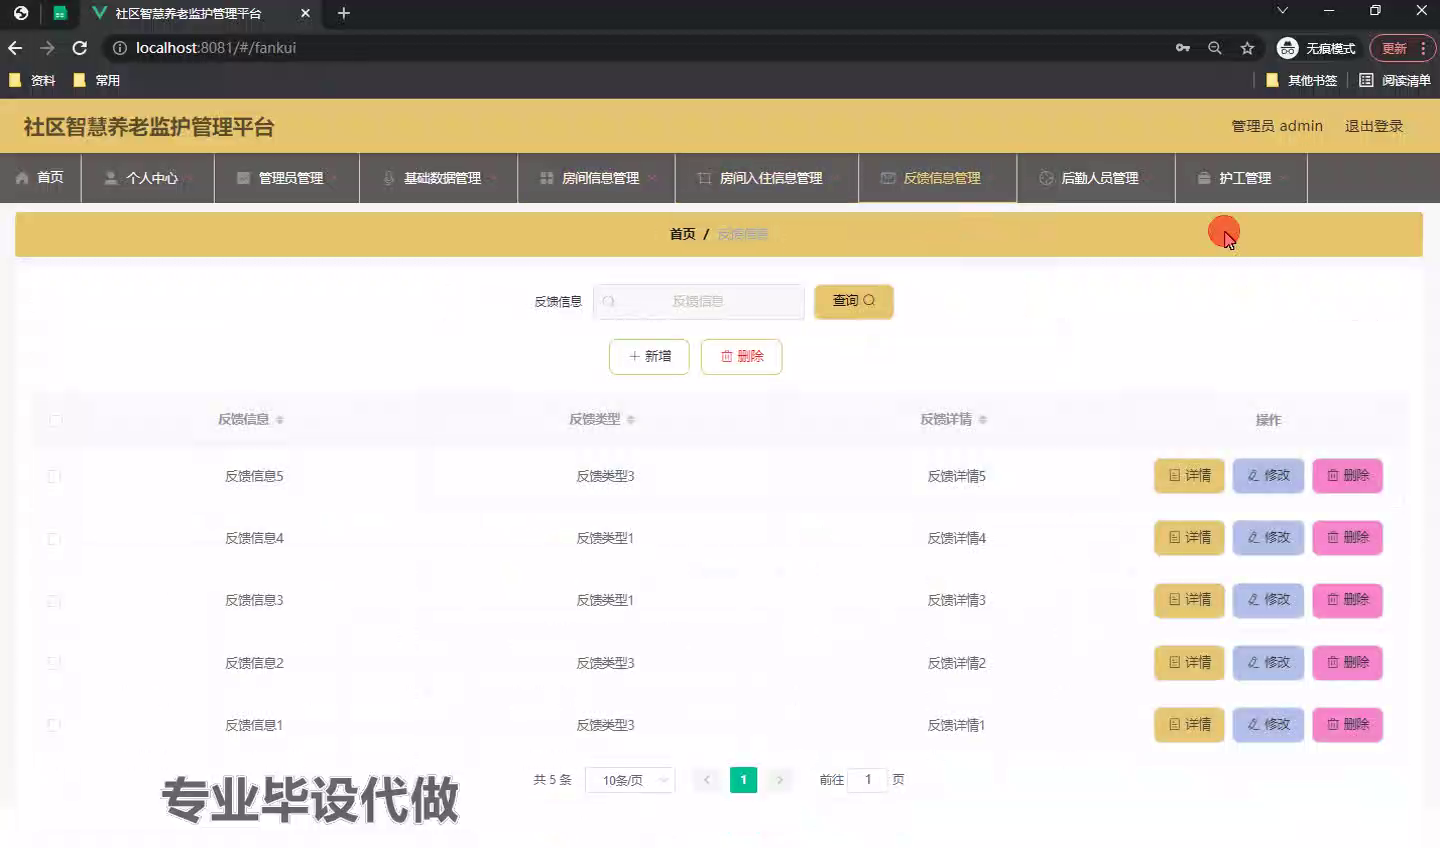Click 删除 for 反馈信息3 row
Viewport: 1440px width, 848px height.
click(x=1347, y=600)
